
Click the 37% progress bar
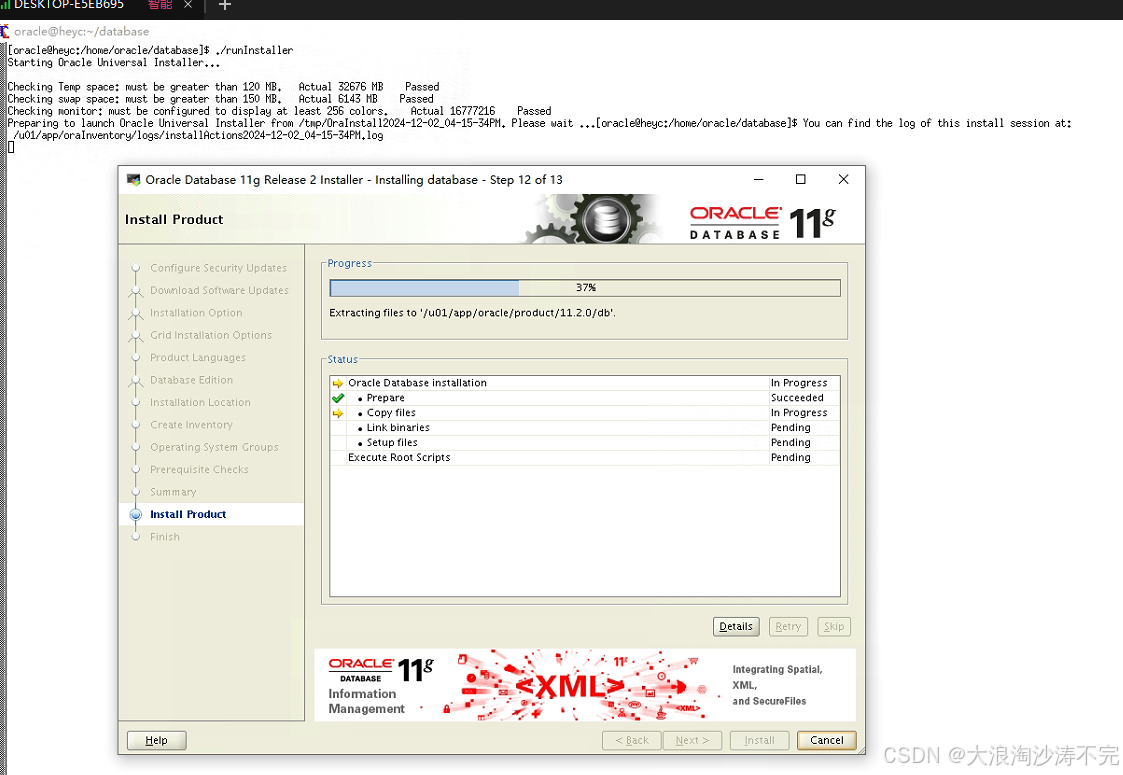[x=584, y=288]
